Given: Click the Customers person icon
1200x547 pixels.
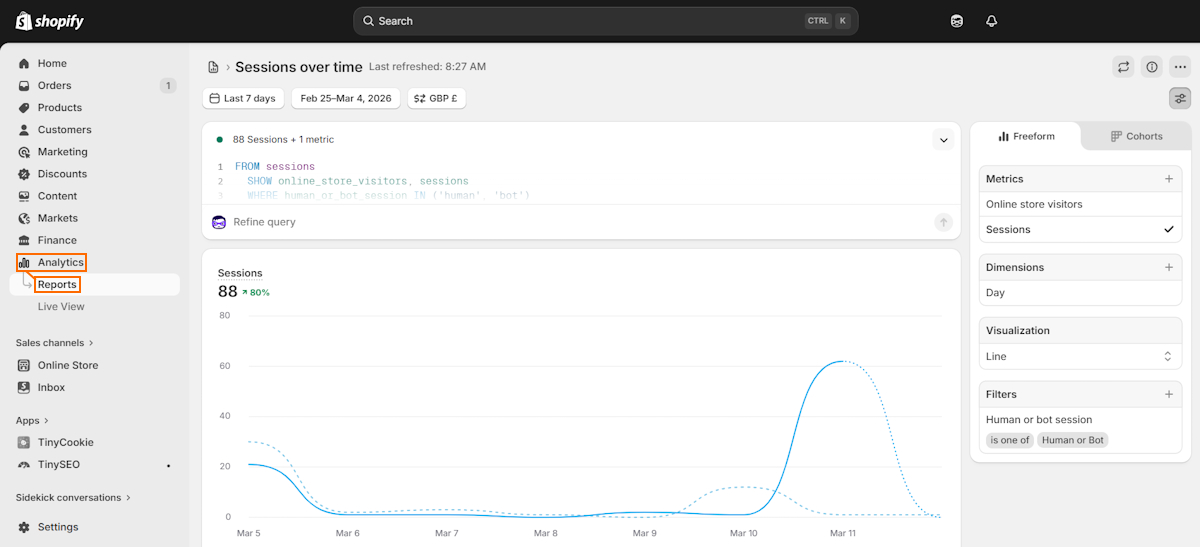Looking at the screenshot, I should click(x=24, y=129).
